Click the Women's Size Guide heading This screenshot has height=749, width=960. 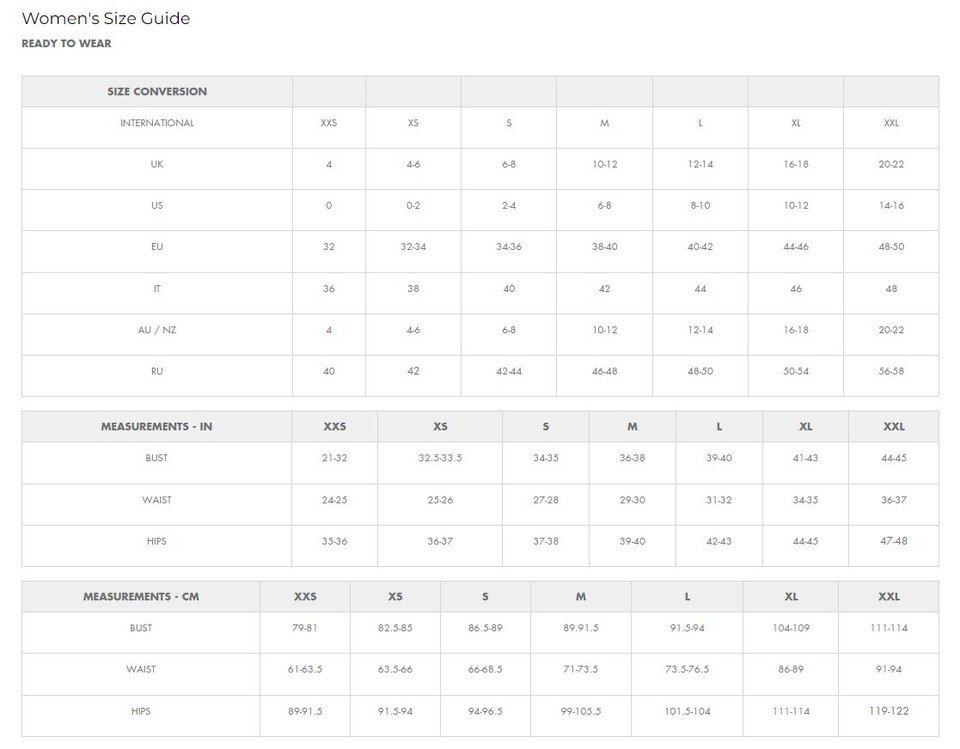click(x=106, y=18)
